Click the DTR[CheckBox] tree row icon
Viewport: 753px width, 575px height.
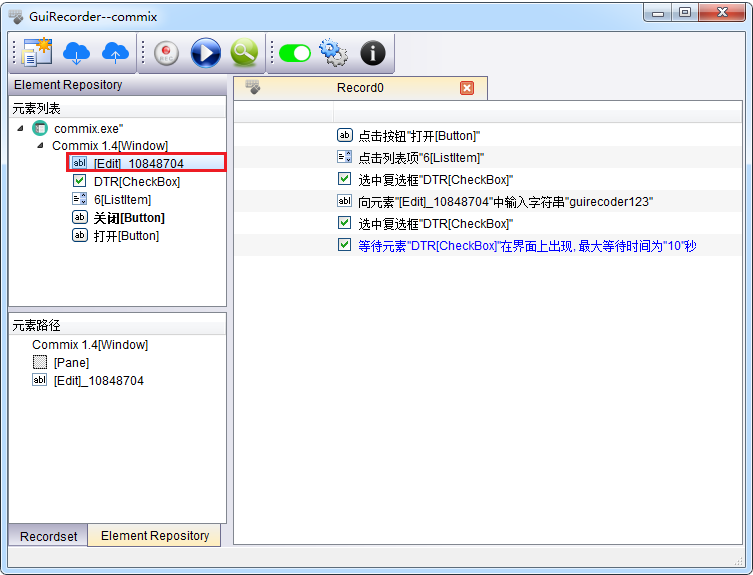[x=79, y=181]
